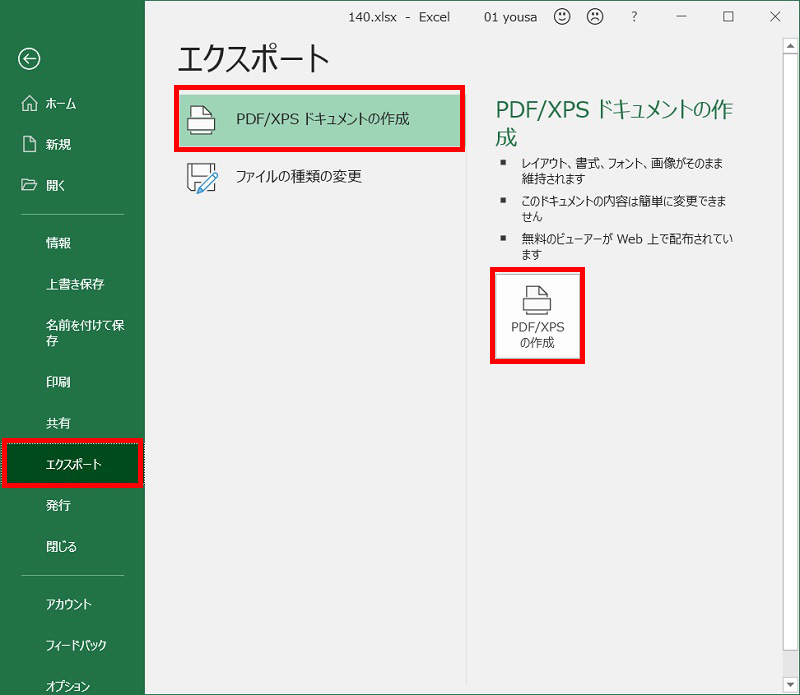
Task: Click the scrollbar up arrow
Action: (x=790, y=46)
